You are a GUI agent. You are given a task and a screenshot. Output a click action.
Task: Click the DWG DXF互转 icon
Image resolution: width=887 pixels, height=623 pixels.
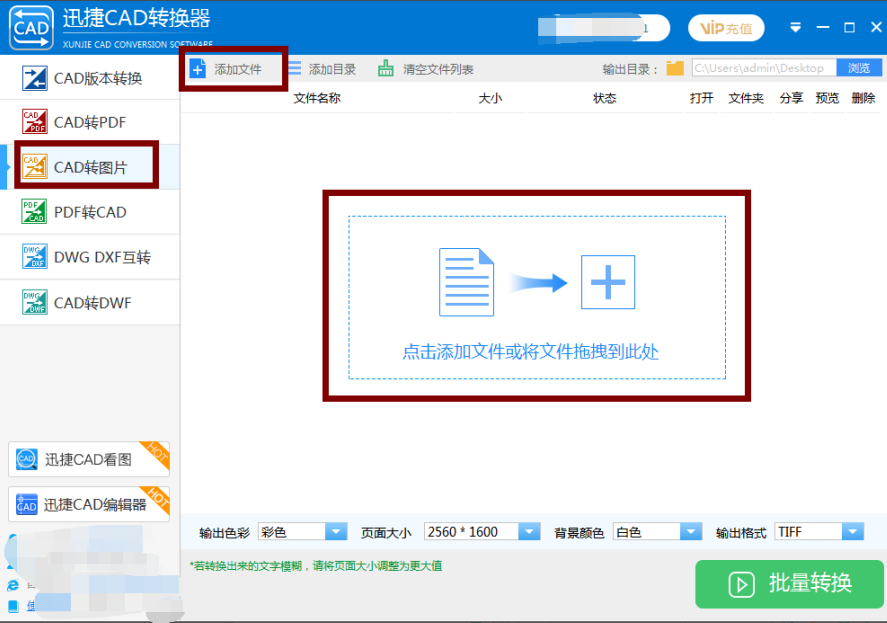(35, 257)
